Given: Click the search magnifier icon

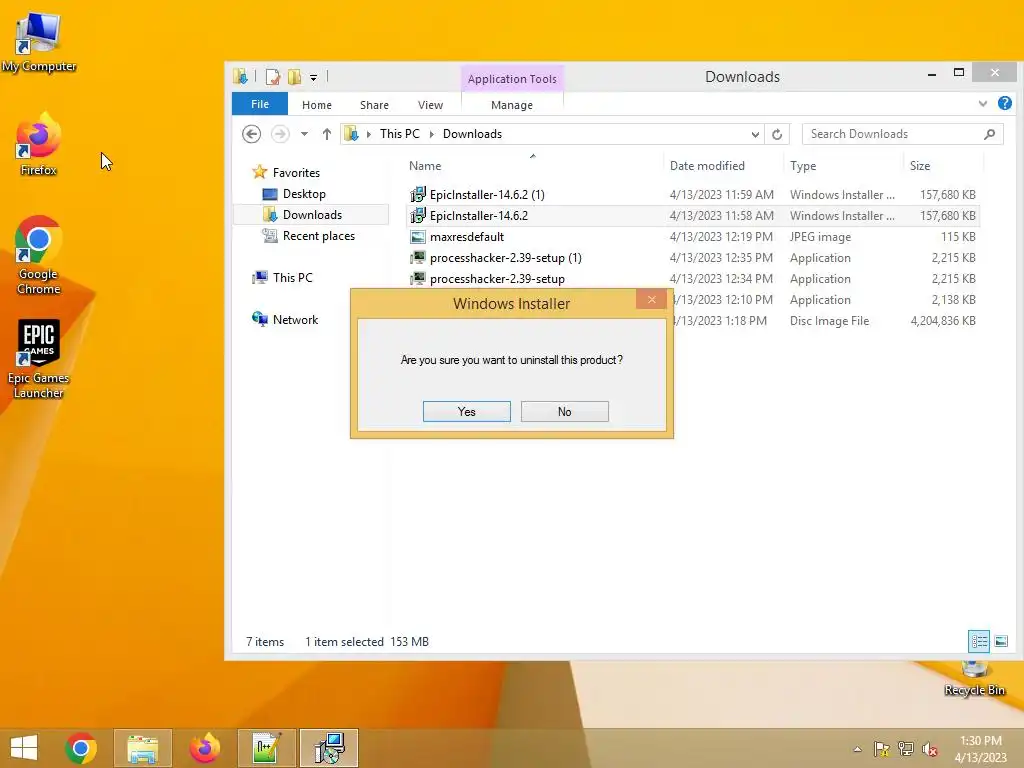Looking at the screenshot, I should click(990, 134).
